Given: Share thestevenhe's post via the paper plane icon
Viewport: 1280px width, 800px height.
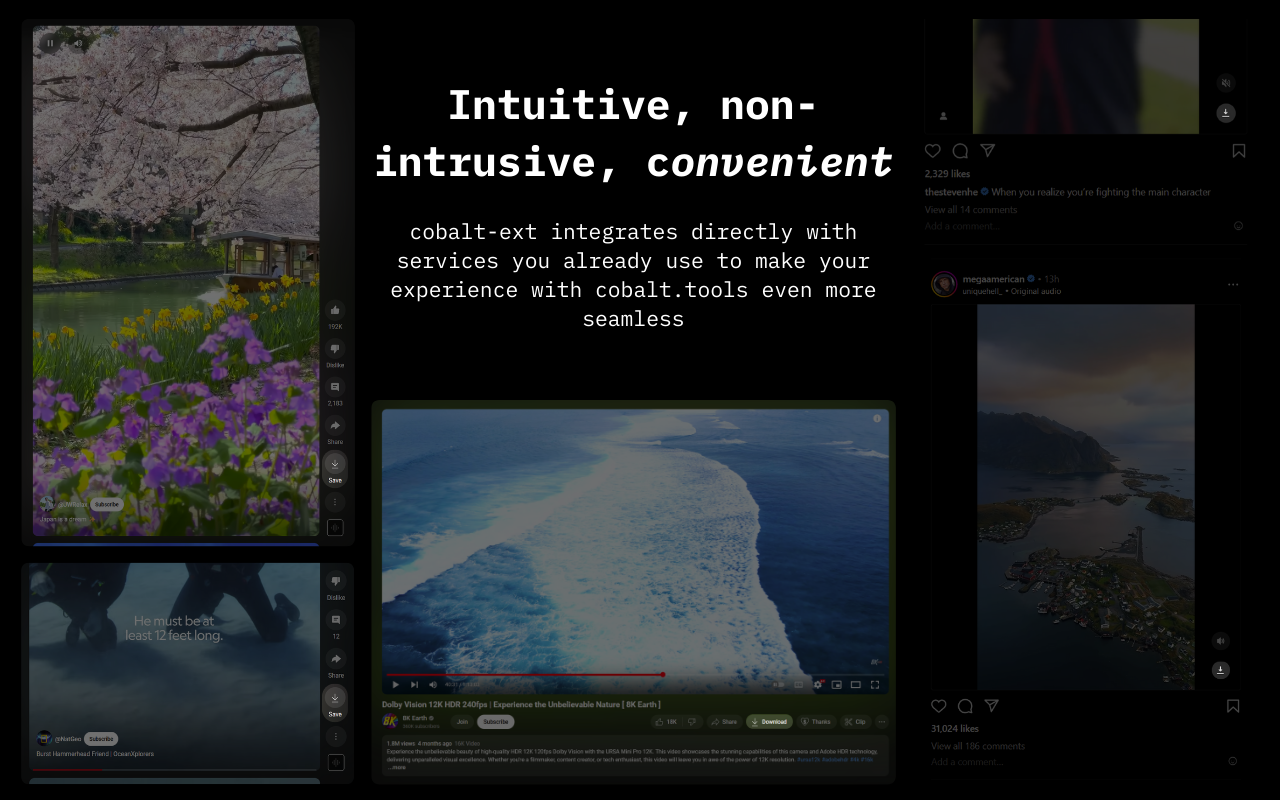Looking at the screenshot, I should (x=987, y=150).
